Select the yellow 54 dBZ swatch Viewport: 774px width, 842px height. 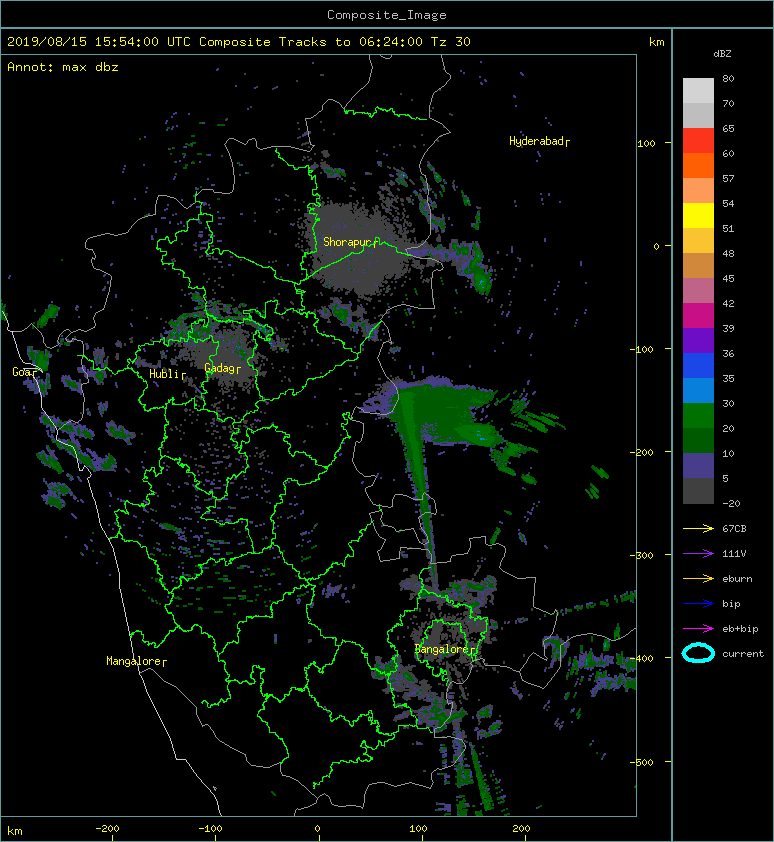[698, 215]
